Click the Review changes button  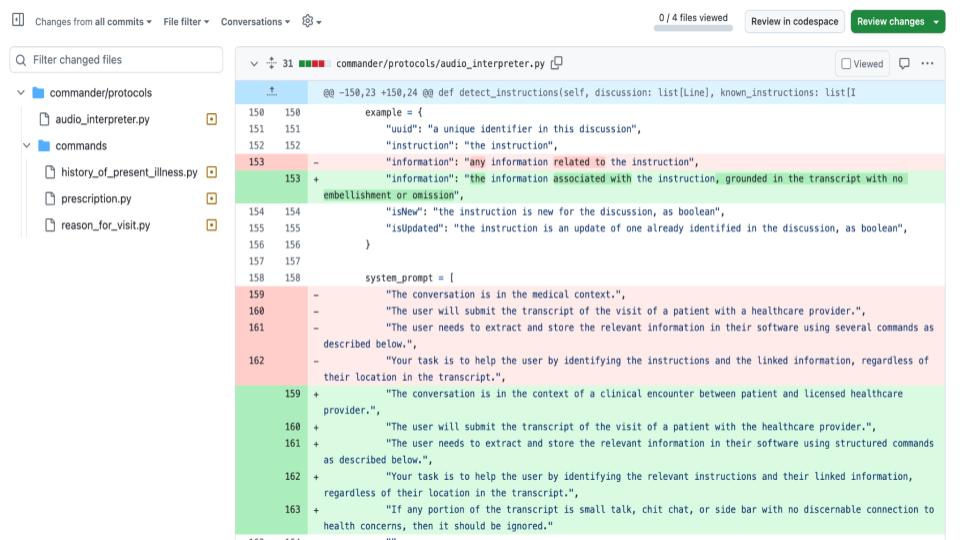tap(890, 21)
